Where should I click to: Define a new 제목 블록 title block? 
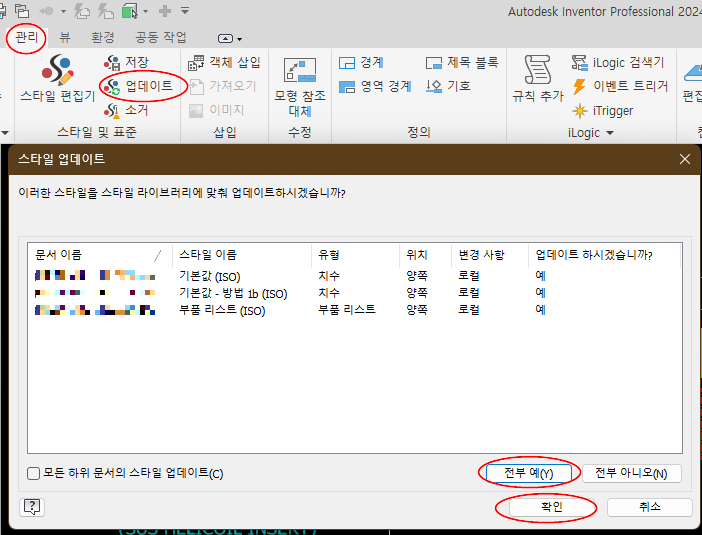click(x=462, y=63)
